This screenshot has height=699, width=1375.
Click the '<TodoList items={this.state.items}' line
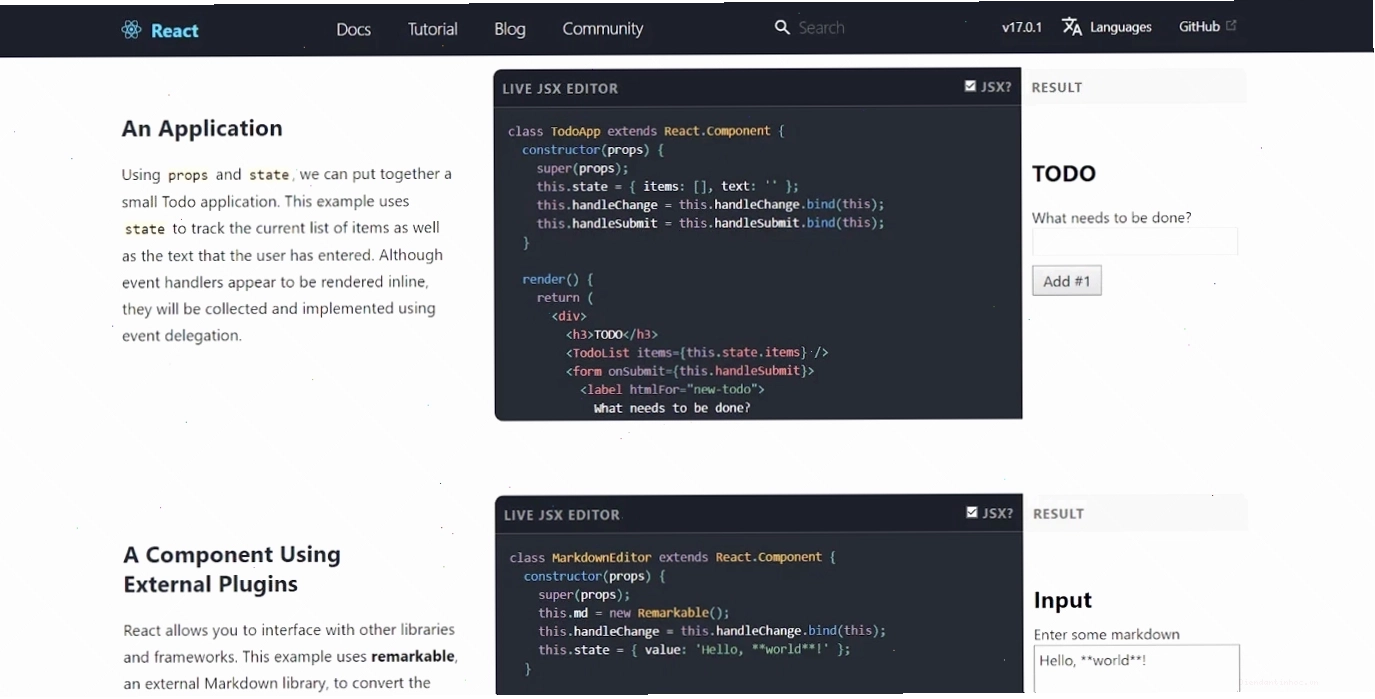tap(697, 352)
